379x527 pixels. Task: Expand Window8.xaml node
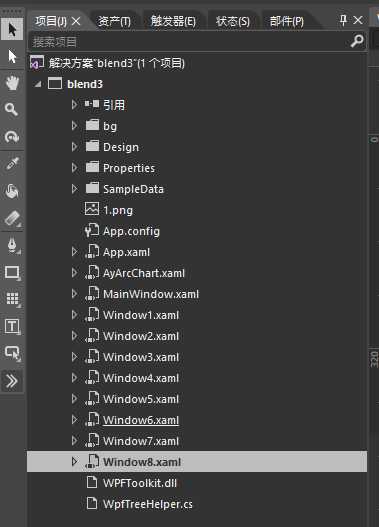click(x=75, y=461)
